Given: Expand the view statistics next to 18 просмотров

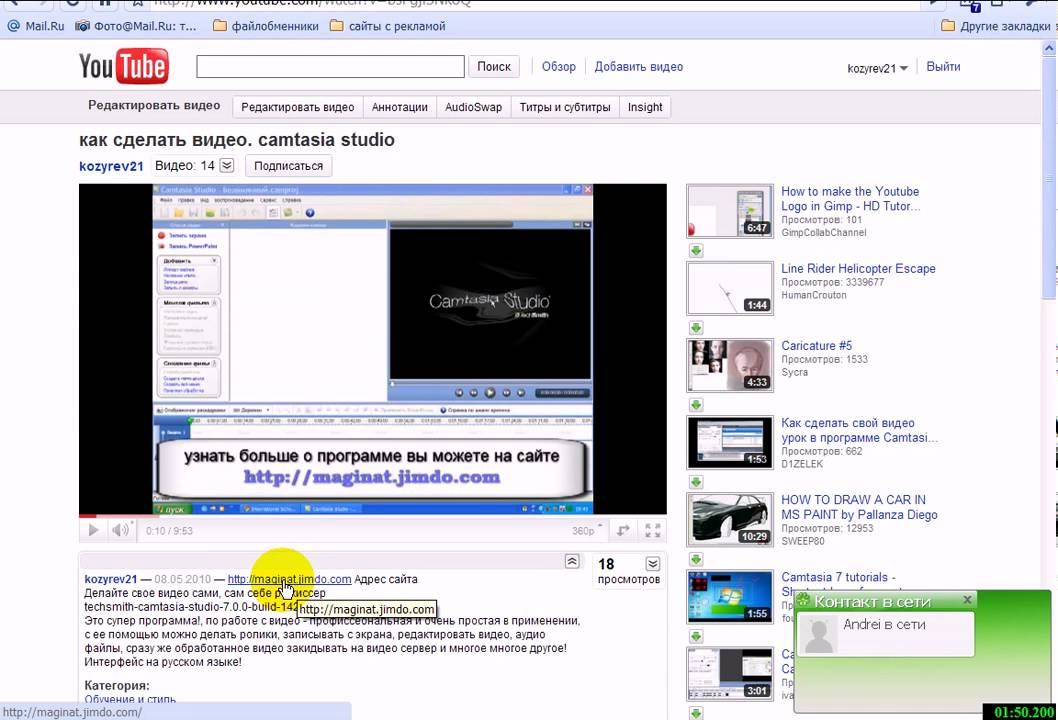Looking at the screenshot, I should click(x=652, y=564).
